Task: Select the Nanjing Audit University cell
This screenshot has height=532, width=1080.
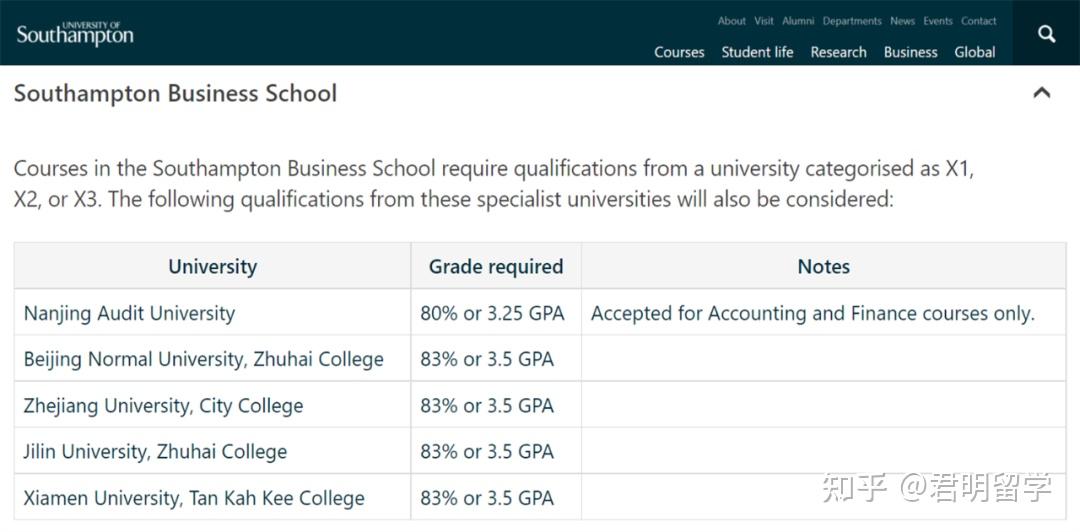Action: [x=129, y=313]
